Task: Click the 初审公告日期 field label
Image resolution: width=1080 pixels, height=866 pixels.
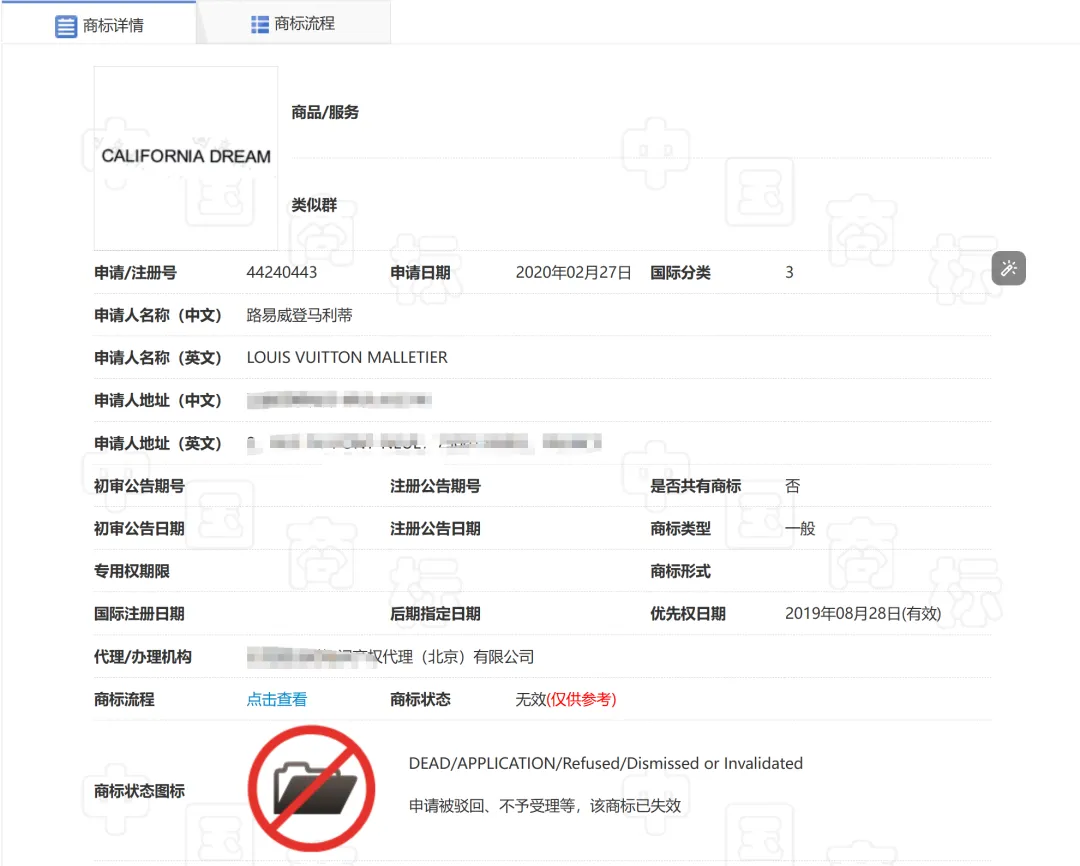Action: (x=139, y=528)
